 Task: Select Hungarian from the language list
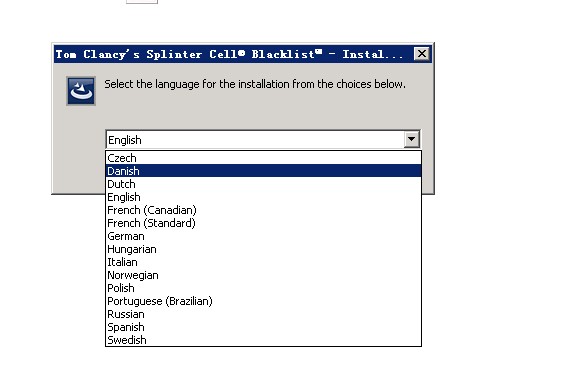tap(263, 249)
